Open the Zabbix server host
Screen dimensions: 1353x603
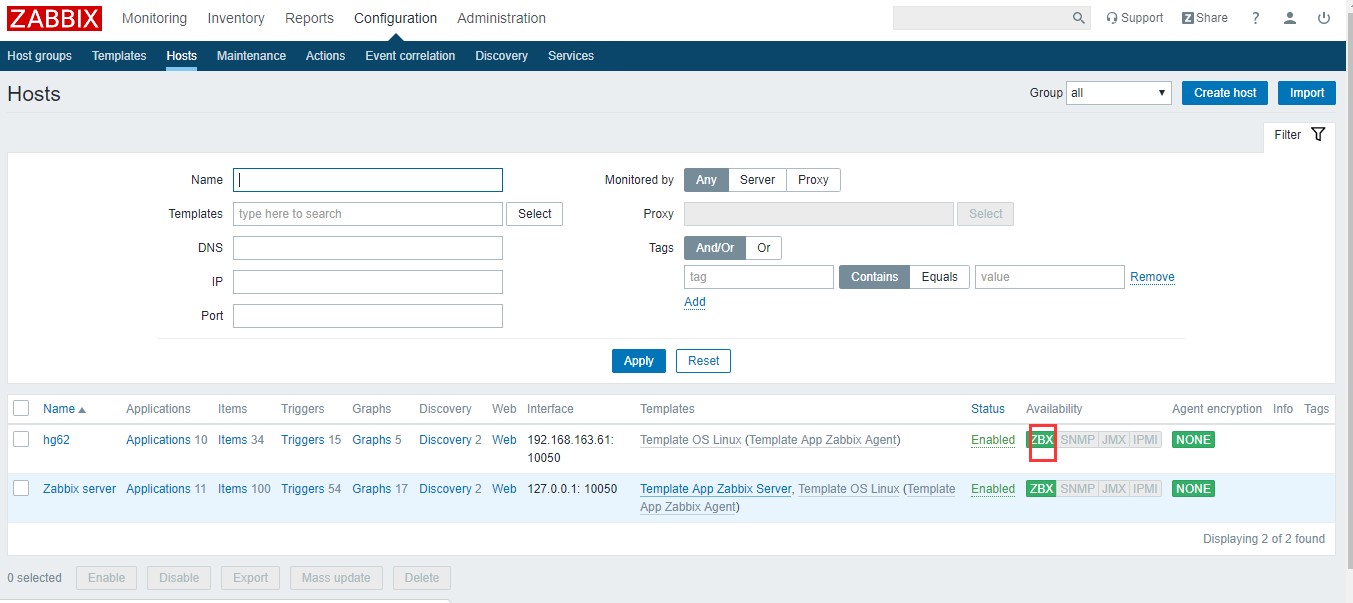[x=79, y=489]
